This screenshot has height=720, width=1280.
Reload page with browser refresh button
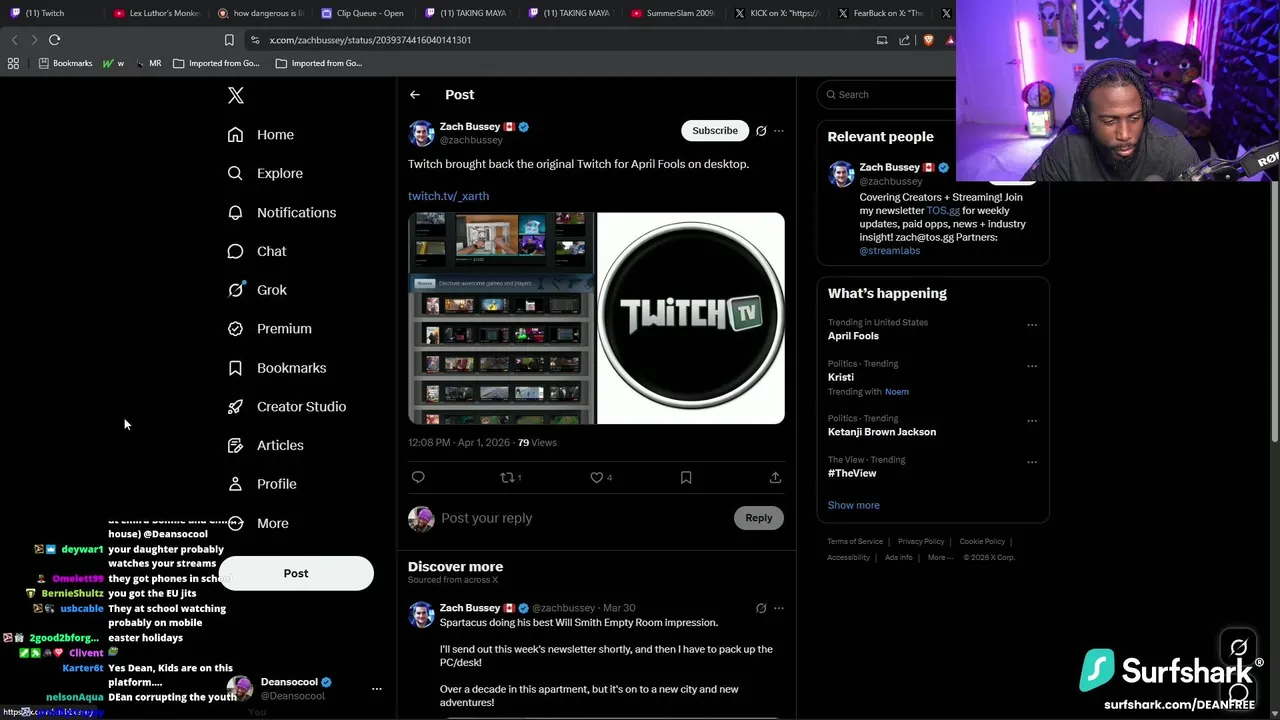(x=55, y=40)
